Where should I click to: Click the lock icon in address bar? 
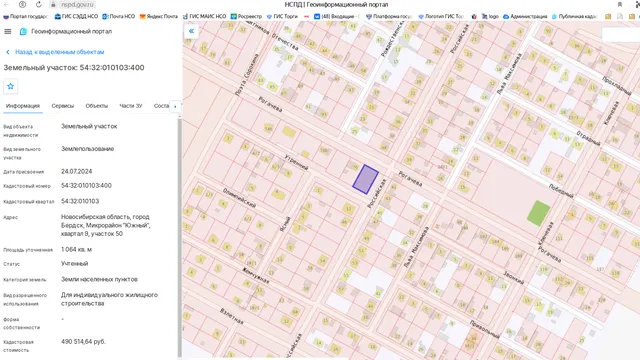(x=53, y=4)
